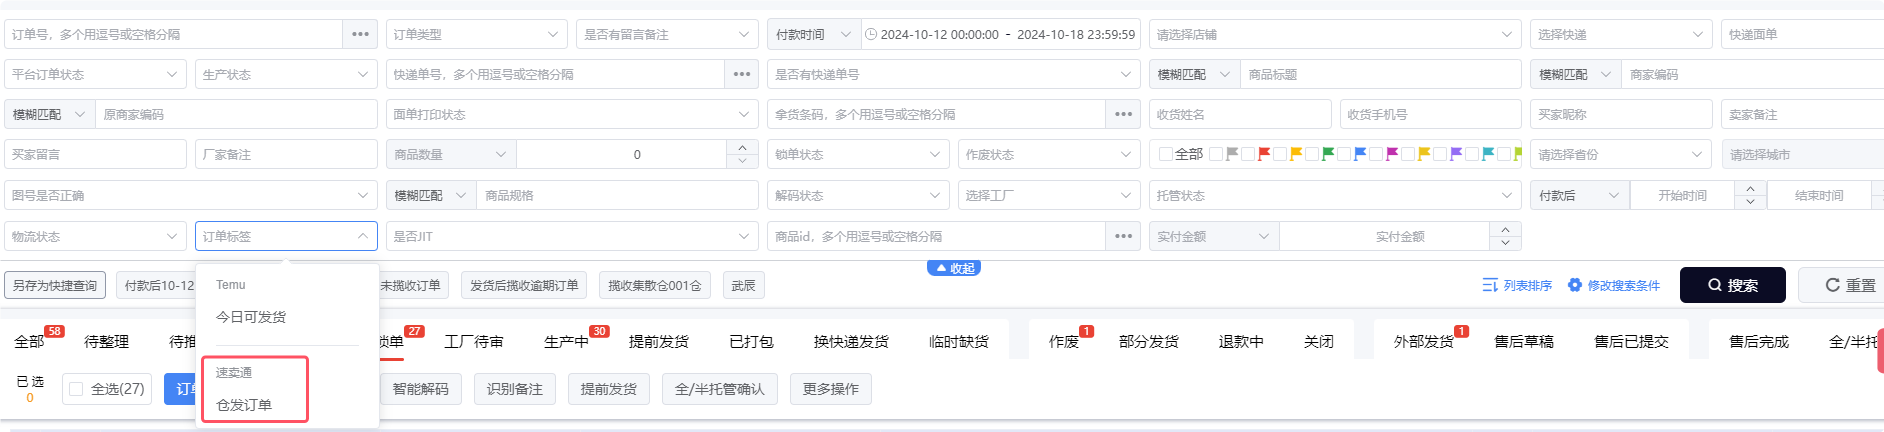Tick the 全部 flags checkbox
This screenshot has width=1884, height=432.
point(1166,154)
